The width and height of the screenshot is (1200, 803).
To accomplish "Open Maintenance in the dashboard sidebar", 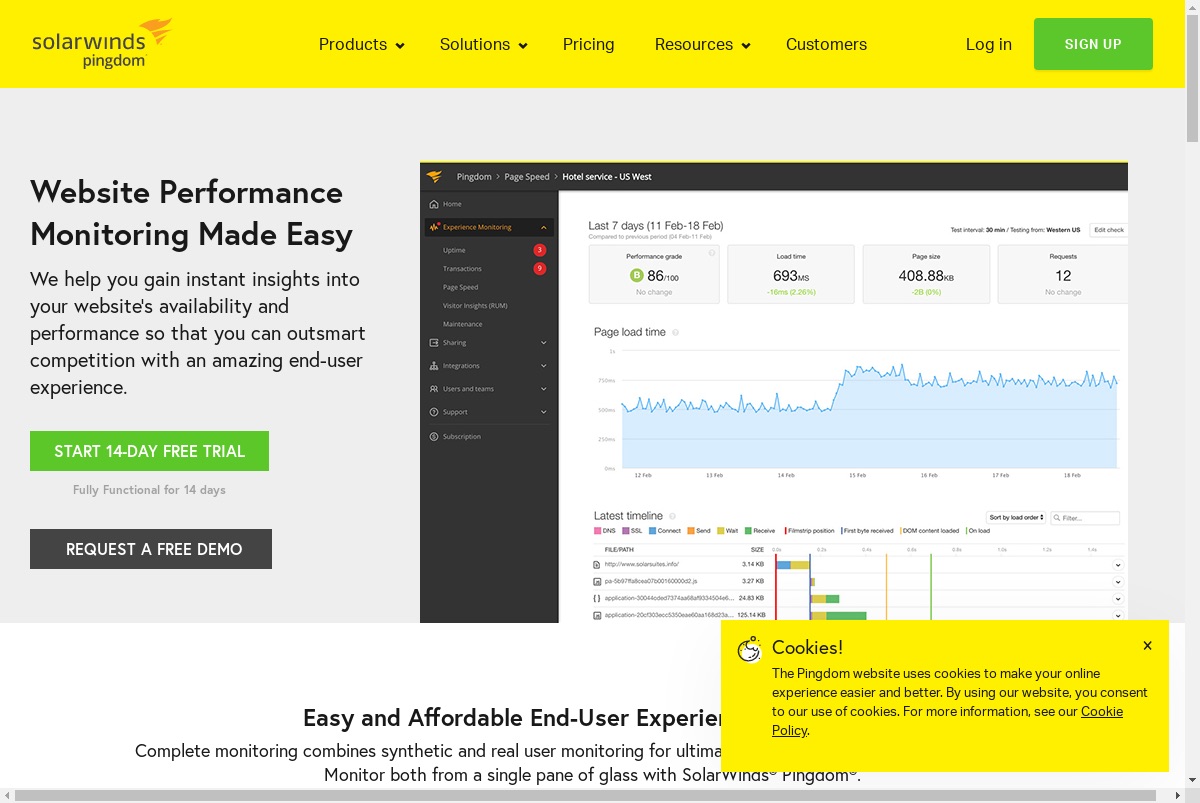I will [x=462, y=324].
